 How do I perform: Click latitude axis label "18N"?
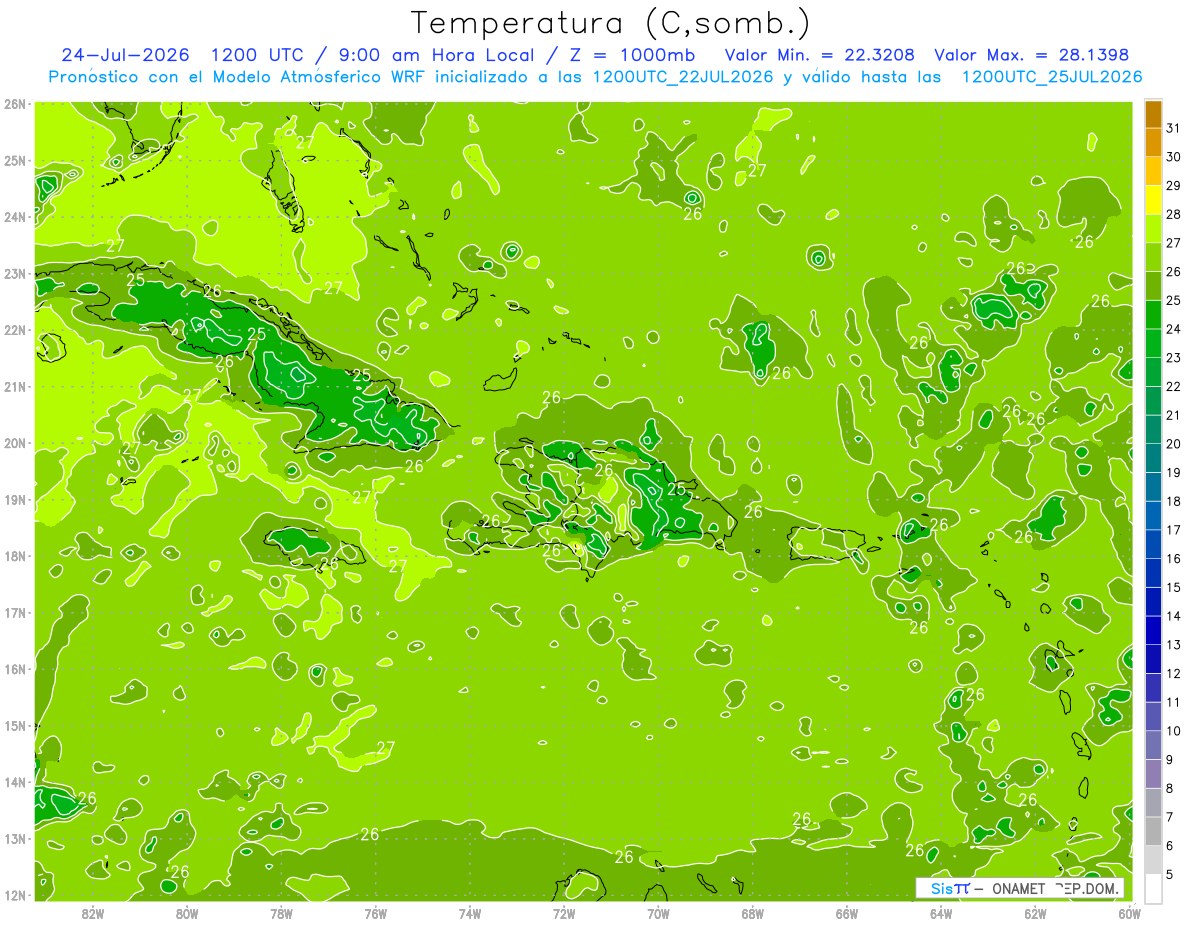click(16, 556)
